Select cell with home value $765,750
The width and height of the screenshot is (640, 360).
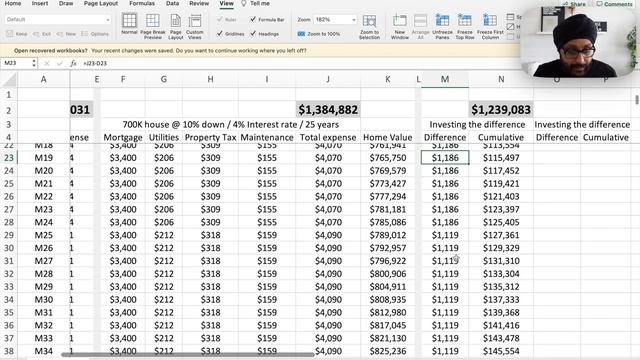pos(387,158)
